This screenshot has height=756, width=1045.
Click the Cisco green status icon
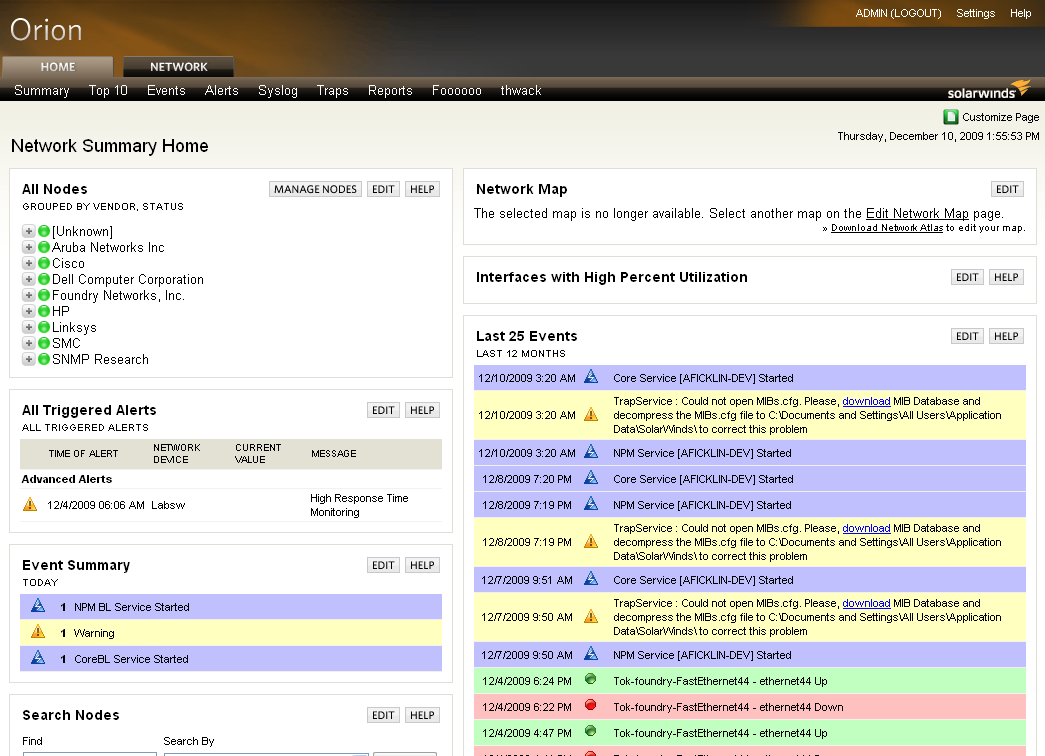[x=44, y=264]
